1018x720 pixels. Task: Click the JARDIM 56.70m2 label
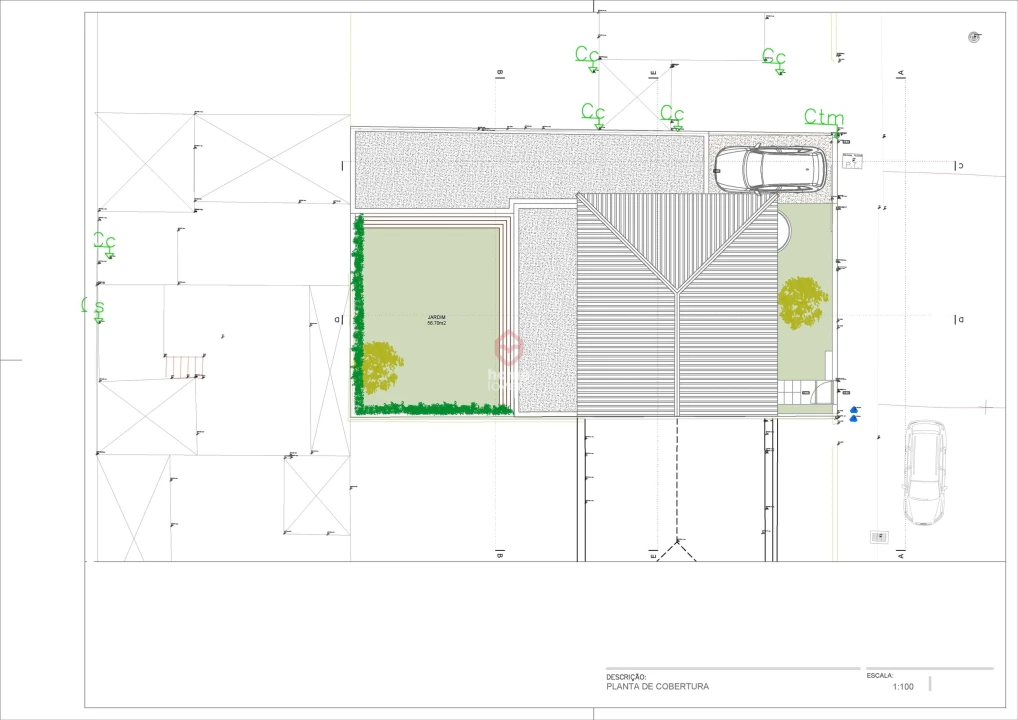tap(437, 321)
